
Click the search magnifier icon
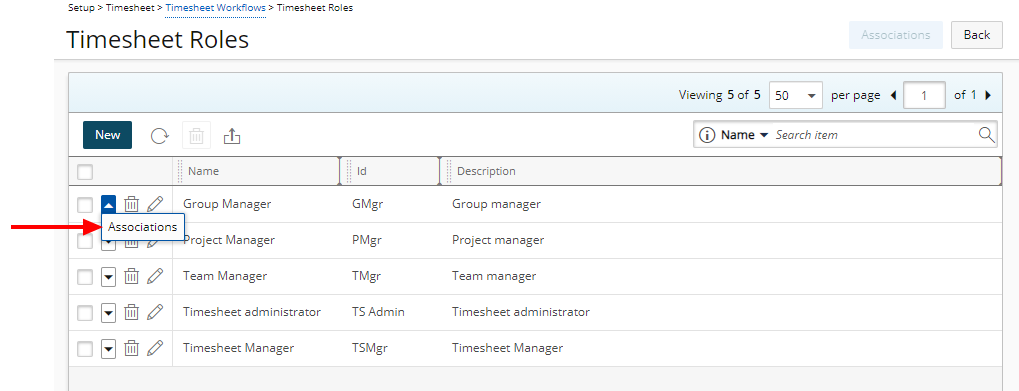[x=987, y=134]
